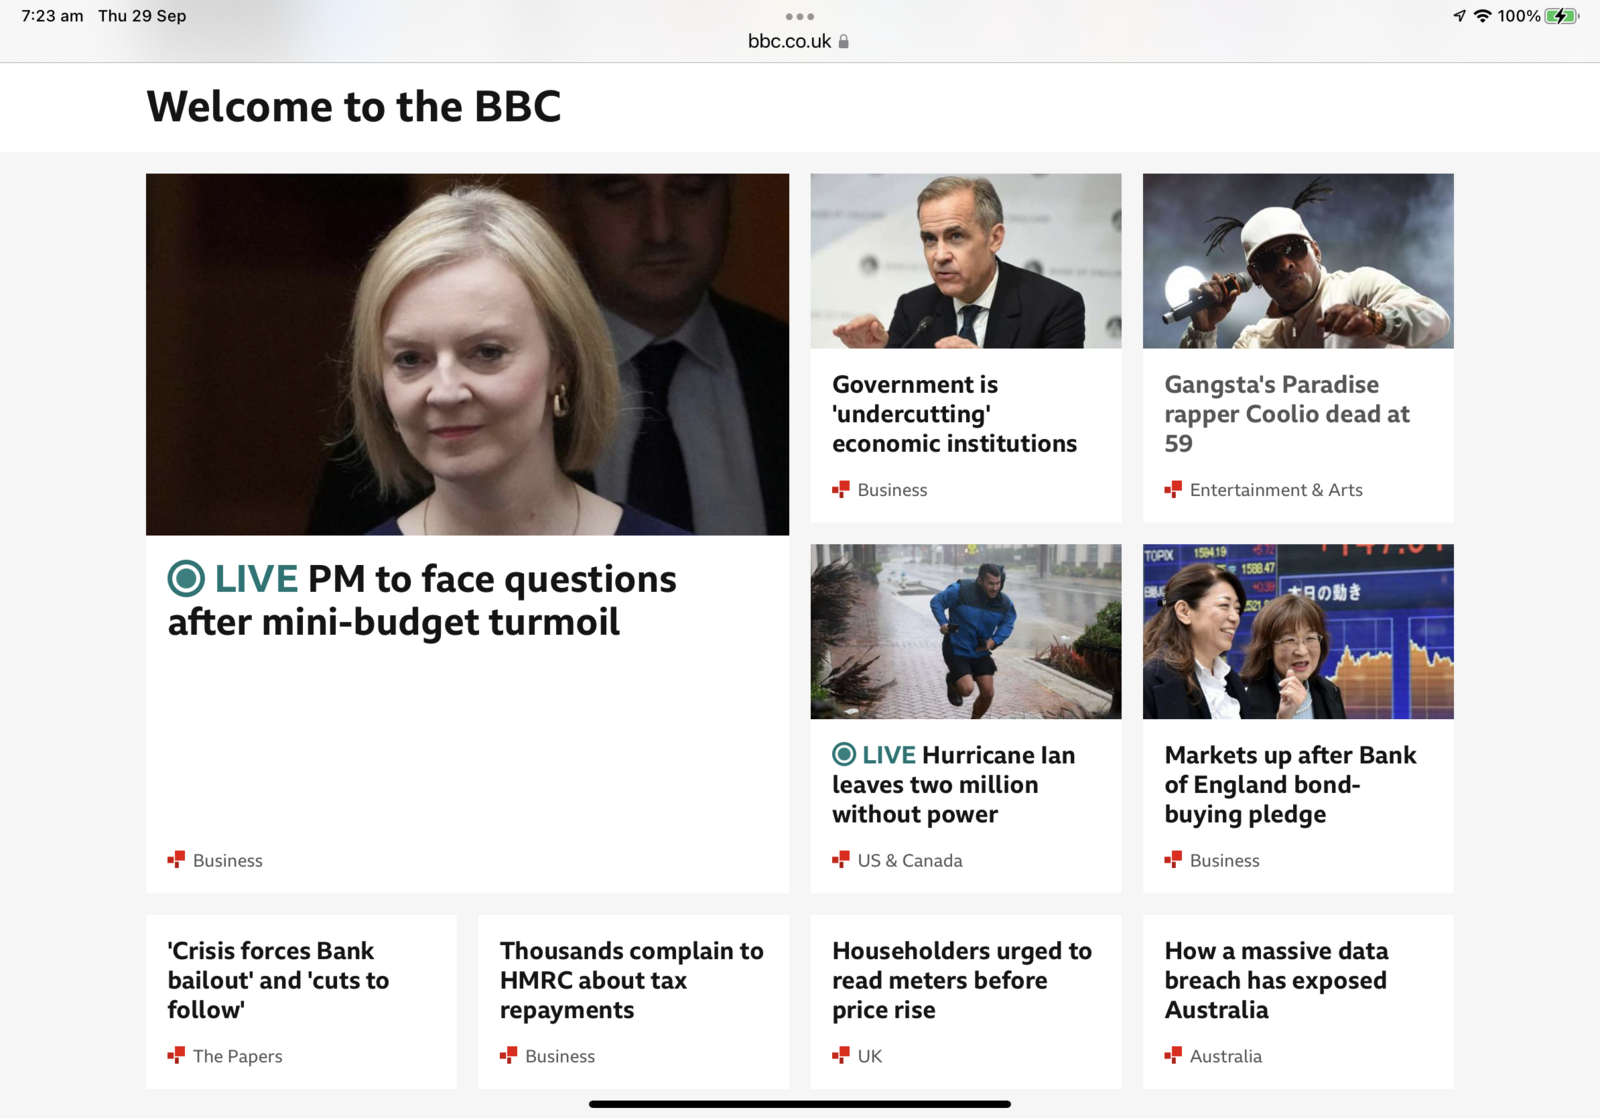Read 'Householders urged to read meters' story
This screenshot has width=1600, height=1118.
coord(962,980)
